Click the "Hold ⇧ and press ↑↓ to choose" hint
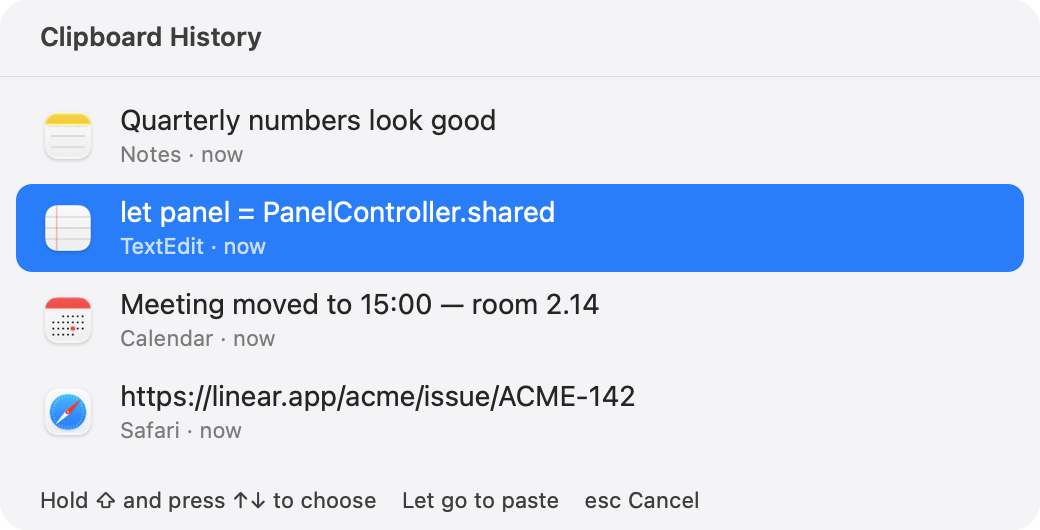Viewport: 1040px width, 530px height. [x=208, y=500]
